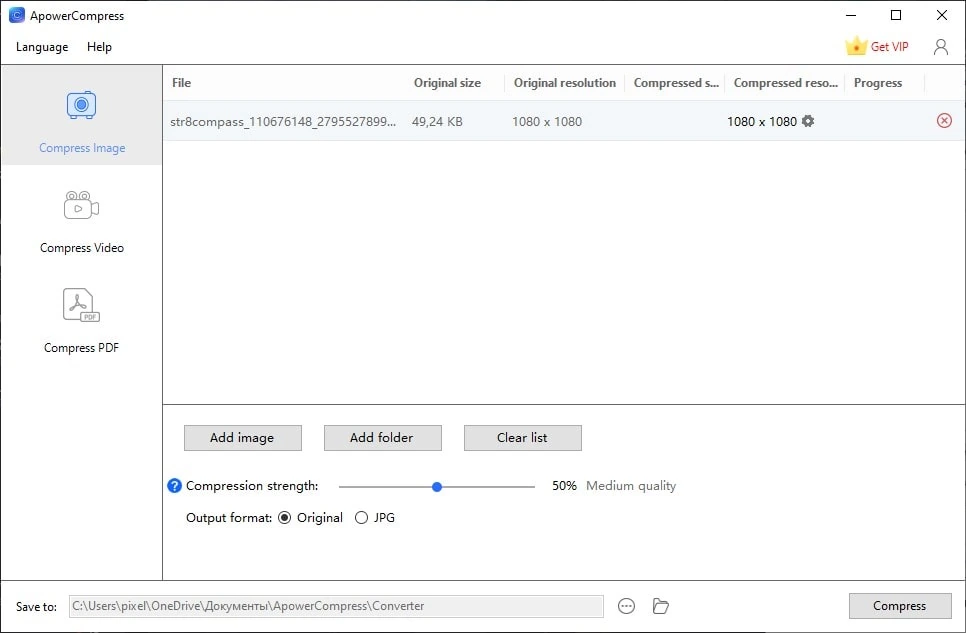Select JPG output format radio button
Screen dimensions: 966x633
click(361, 518)
